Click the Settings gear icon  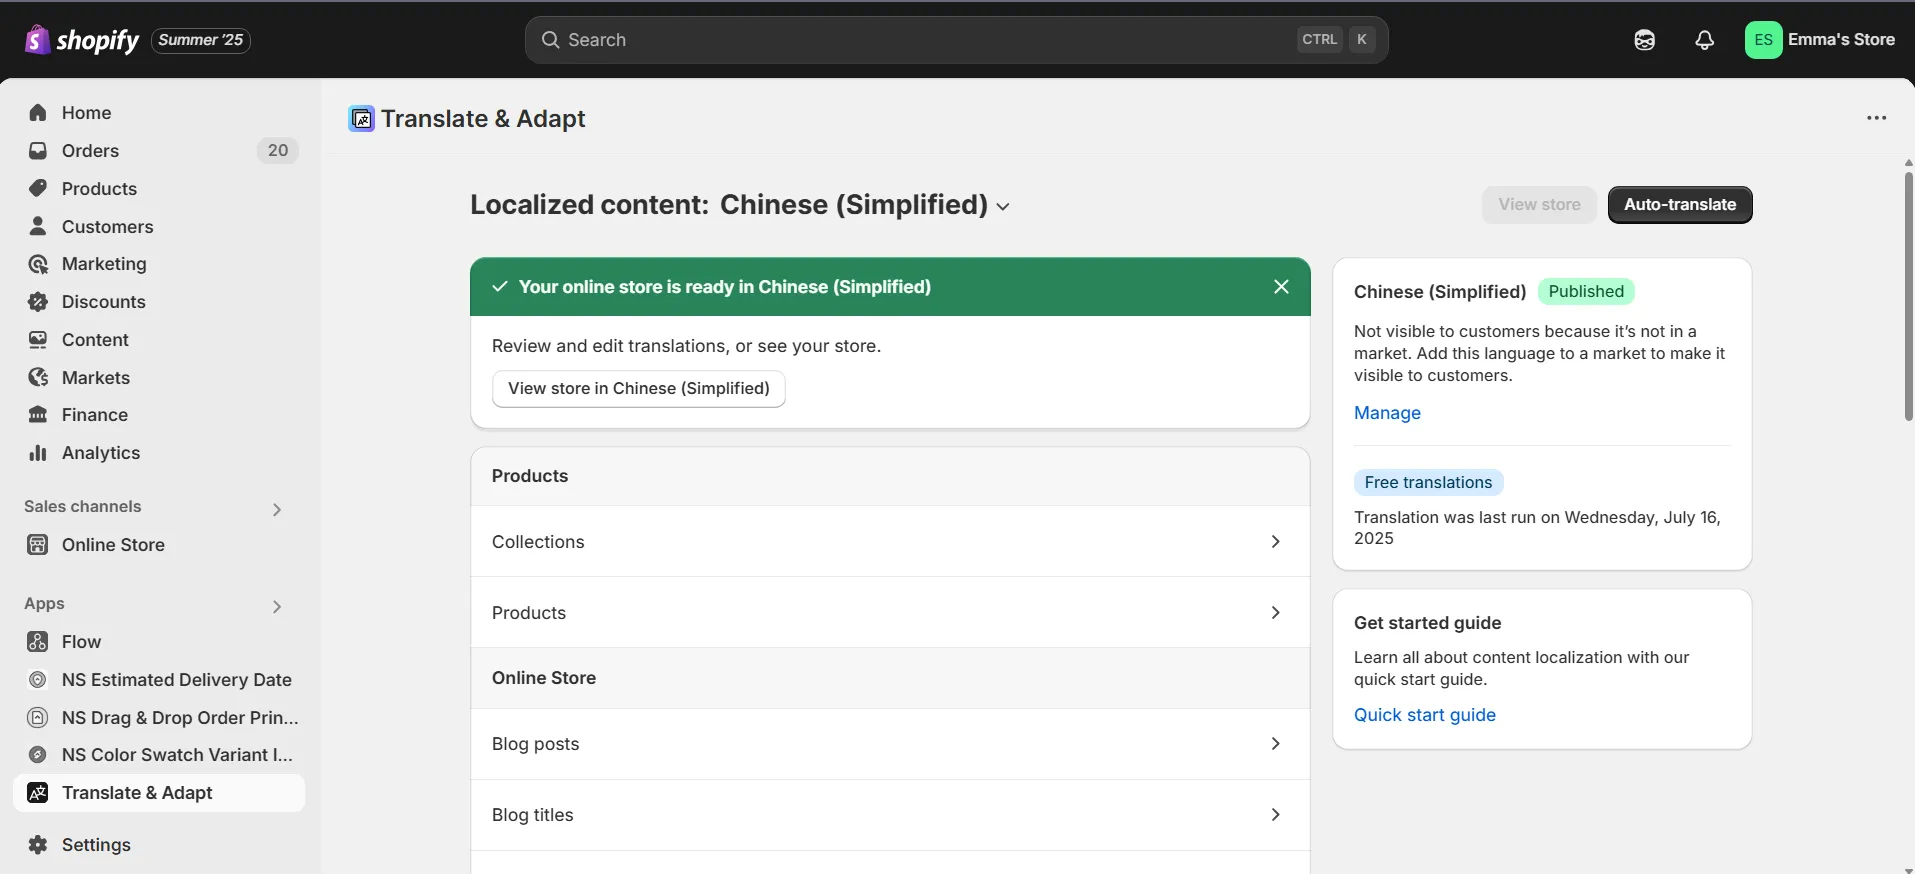38,845
